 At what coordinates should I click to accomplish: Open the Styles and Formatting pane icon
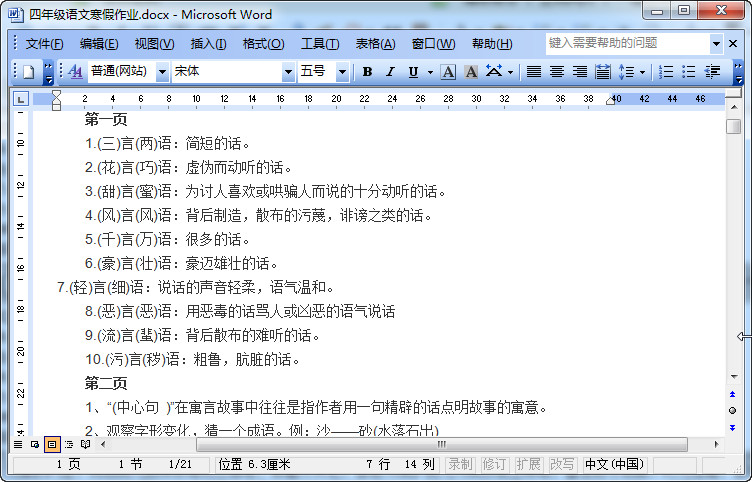(75, 72)
